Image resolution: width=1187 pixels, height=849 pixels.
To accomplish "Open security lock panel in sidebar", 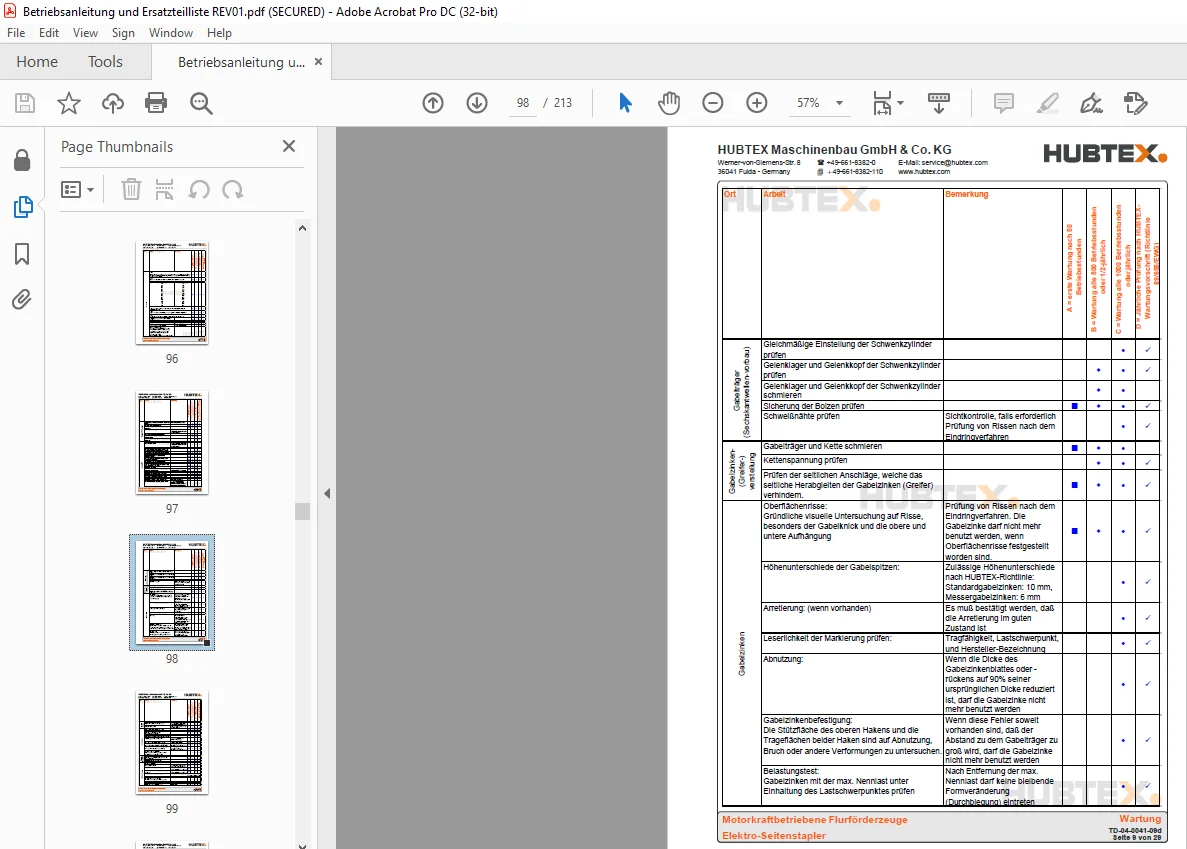I will click(x=22, y=160).
